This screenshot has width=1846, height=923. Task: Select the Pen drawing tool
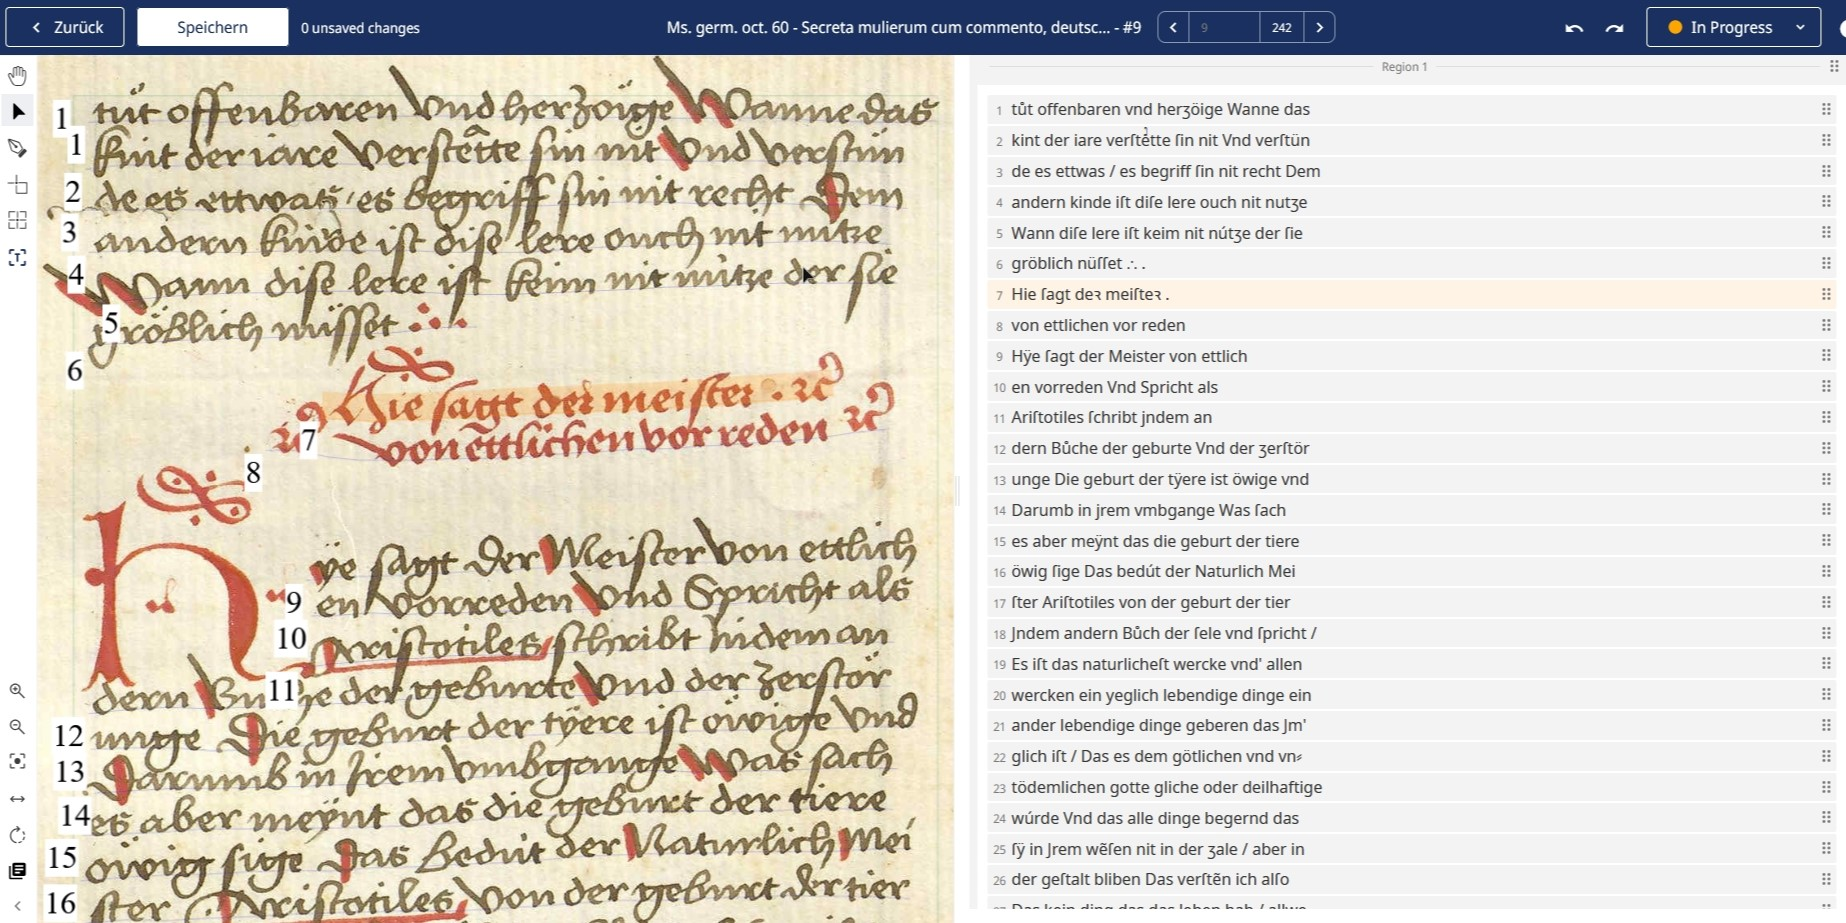coord(17,147)
